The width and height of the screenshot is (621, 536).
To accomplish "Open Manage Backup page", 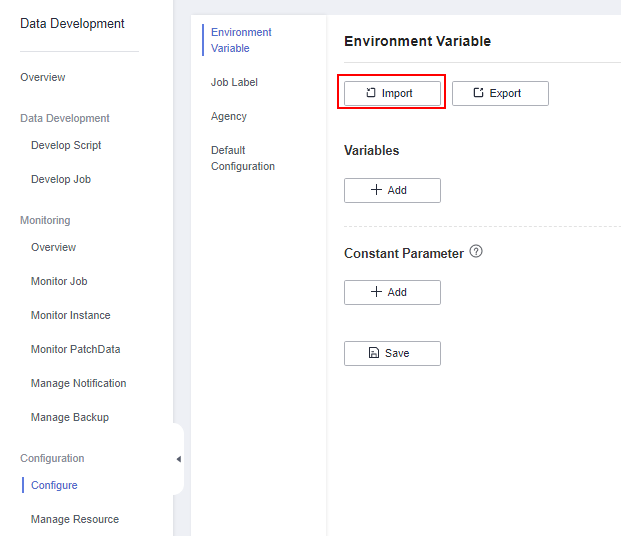I will coord(70,418).
